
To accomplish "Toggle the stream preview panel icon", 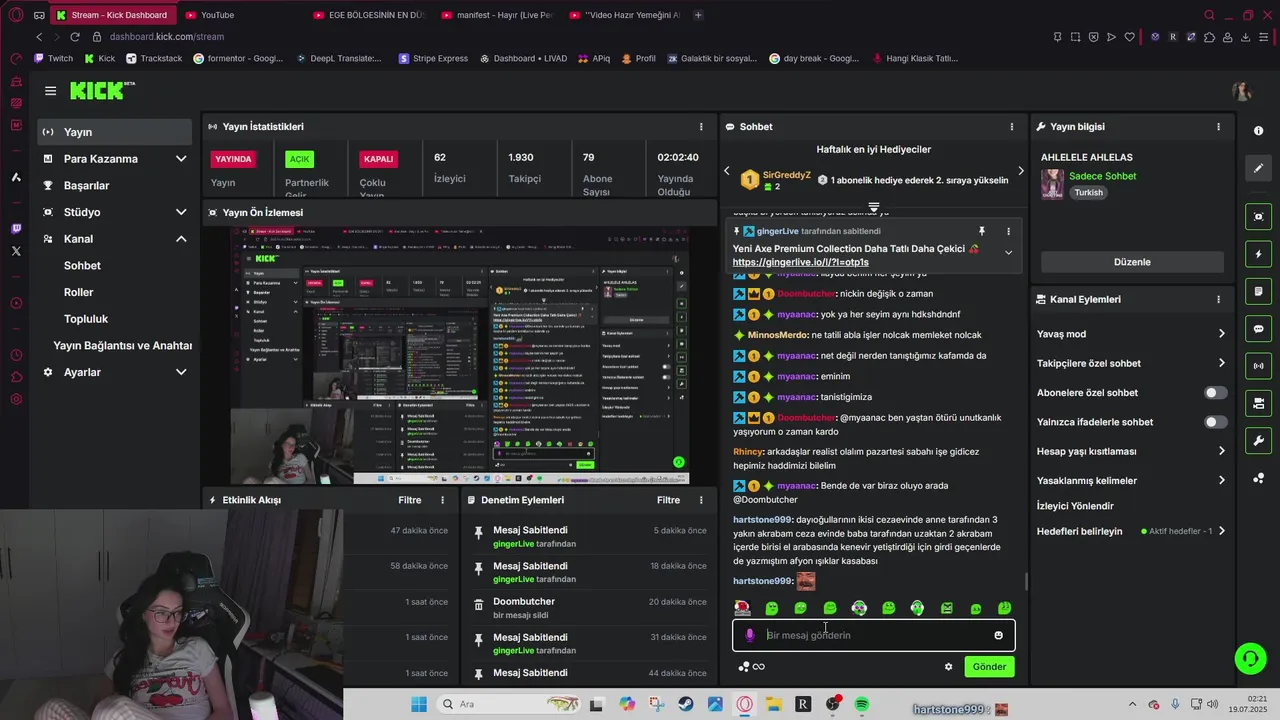I will pyautogui.click(x=1258, y=217).
